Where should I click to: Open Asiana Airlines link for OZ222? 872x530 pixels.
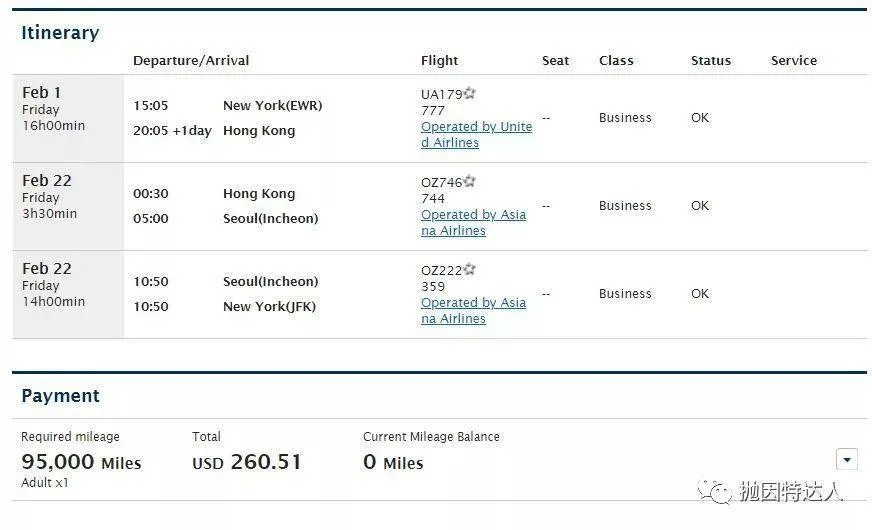tap(473, 310)
